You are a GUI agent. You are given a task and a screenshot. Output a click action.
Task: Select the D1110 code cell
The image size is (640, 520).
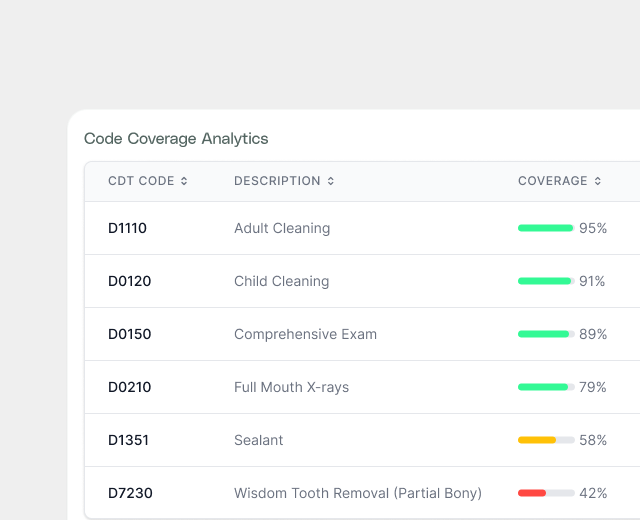(x=127, y=228)
